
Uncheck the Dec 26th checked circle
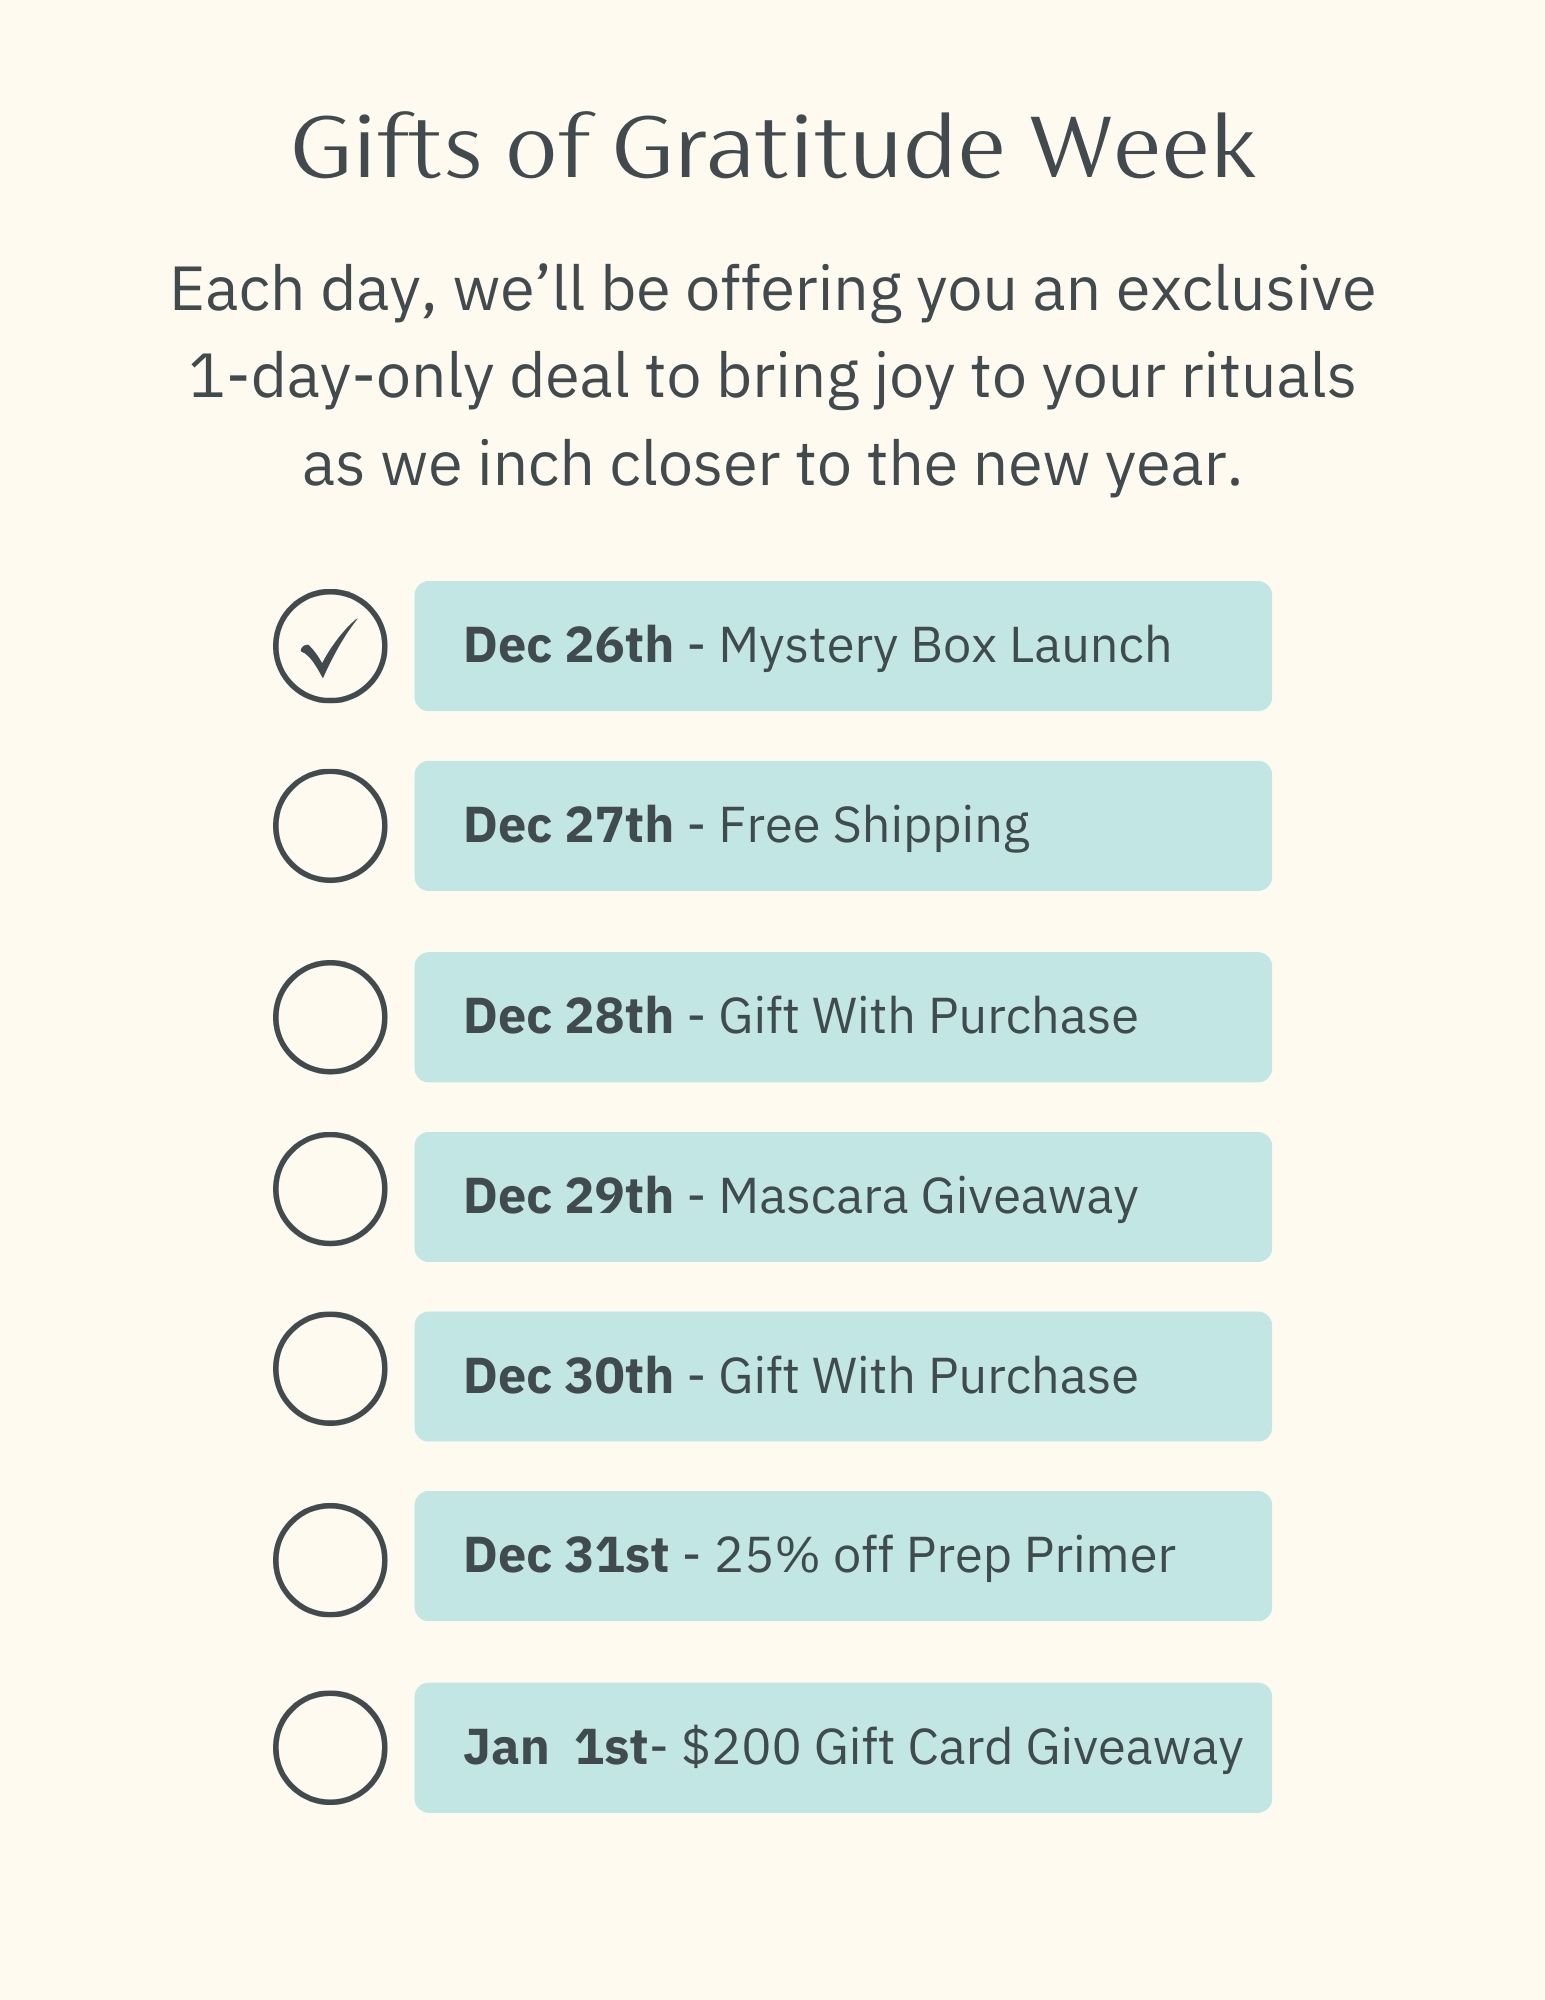(x=330, y=646)
